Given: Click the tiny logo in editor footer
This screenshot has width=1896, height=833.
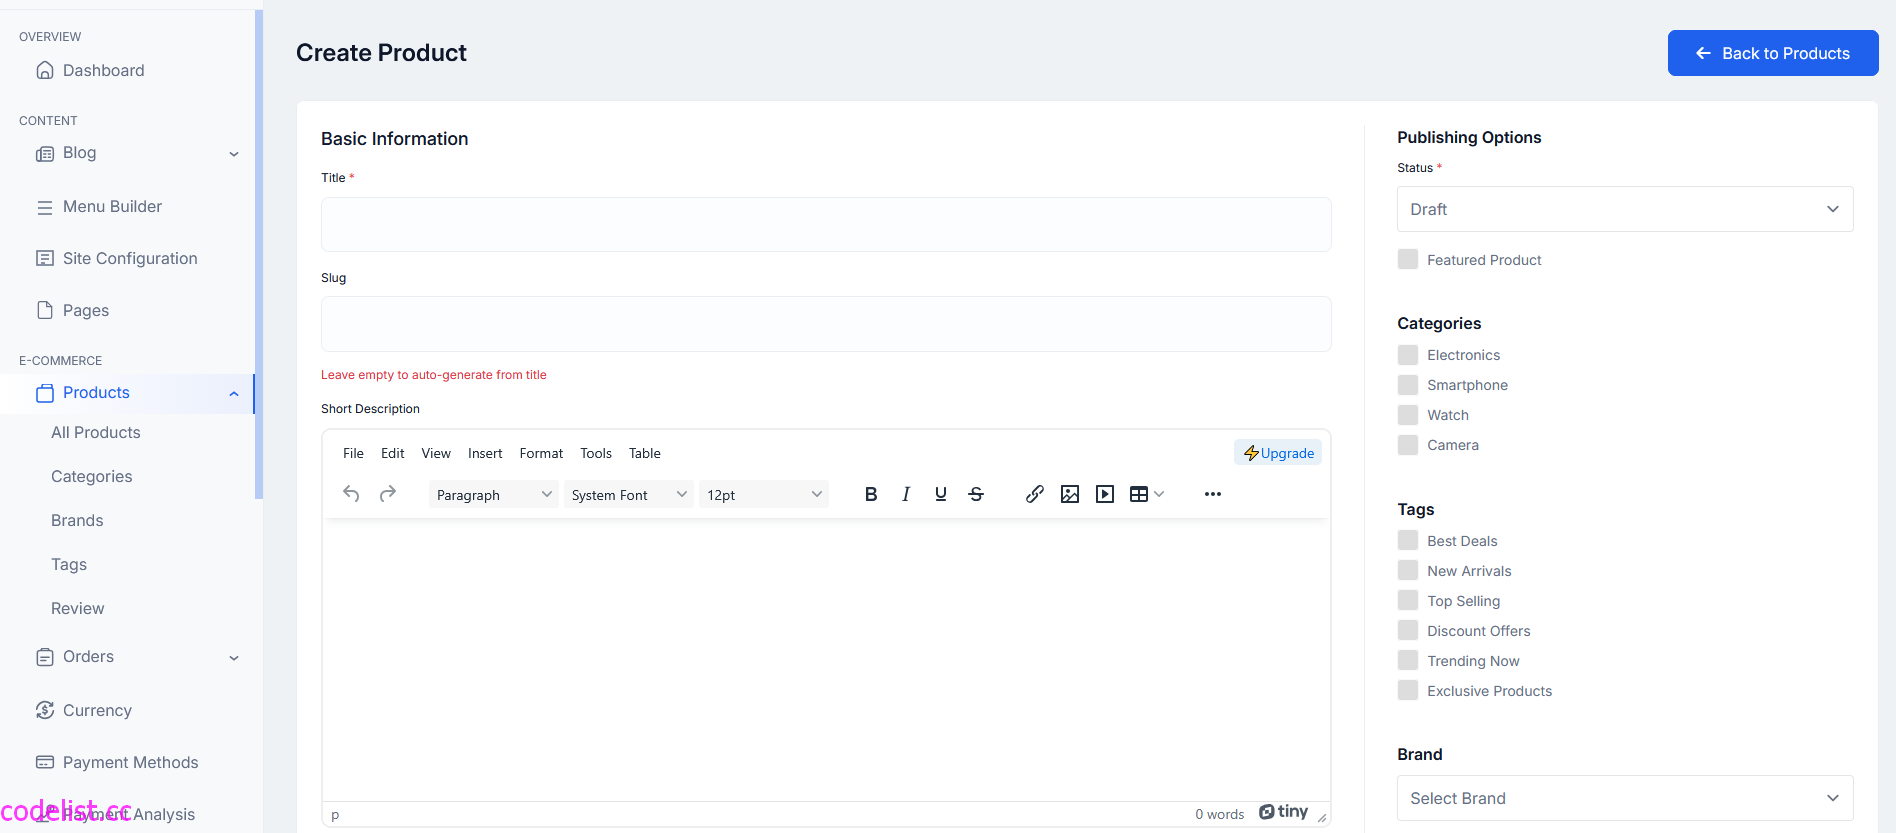Looking at the screenshot, I should [1284, 812].
